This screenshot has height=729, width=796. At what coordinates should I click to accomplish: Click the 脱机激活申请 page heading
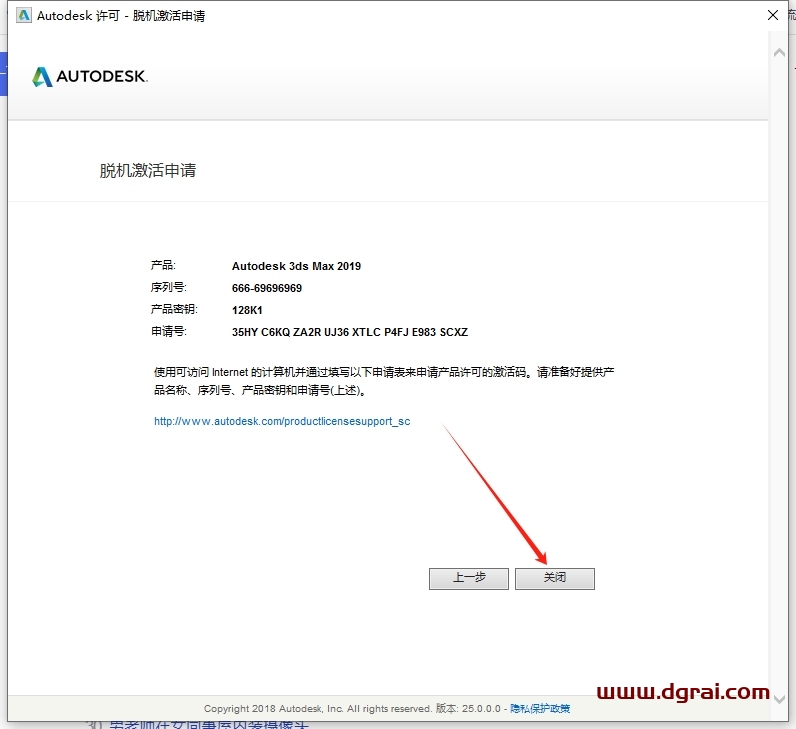point(147,170)
